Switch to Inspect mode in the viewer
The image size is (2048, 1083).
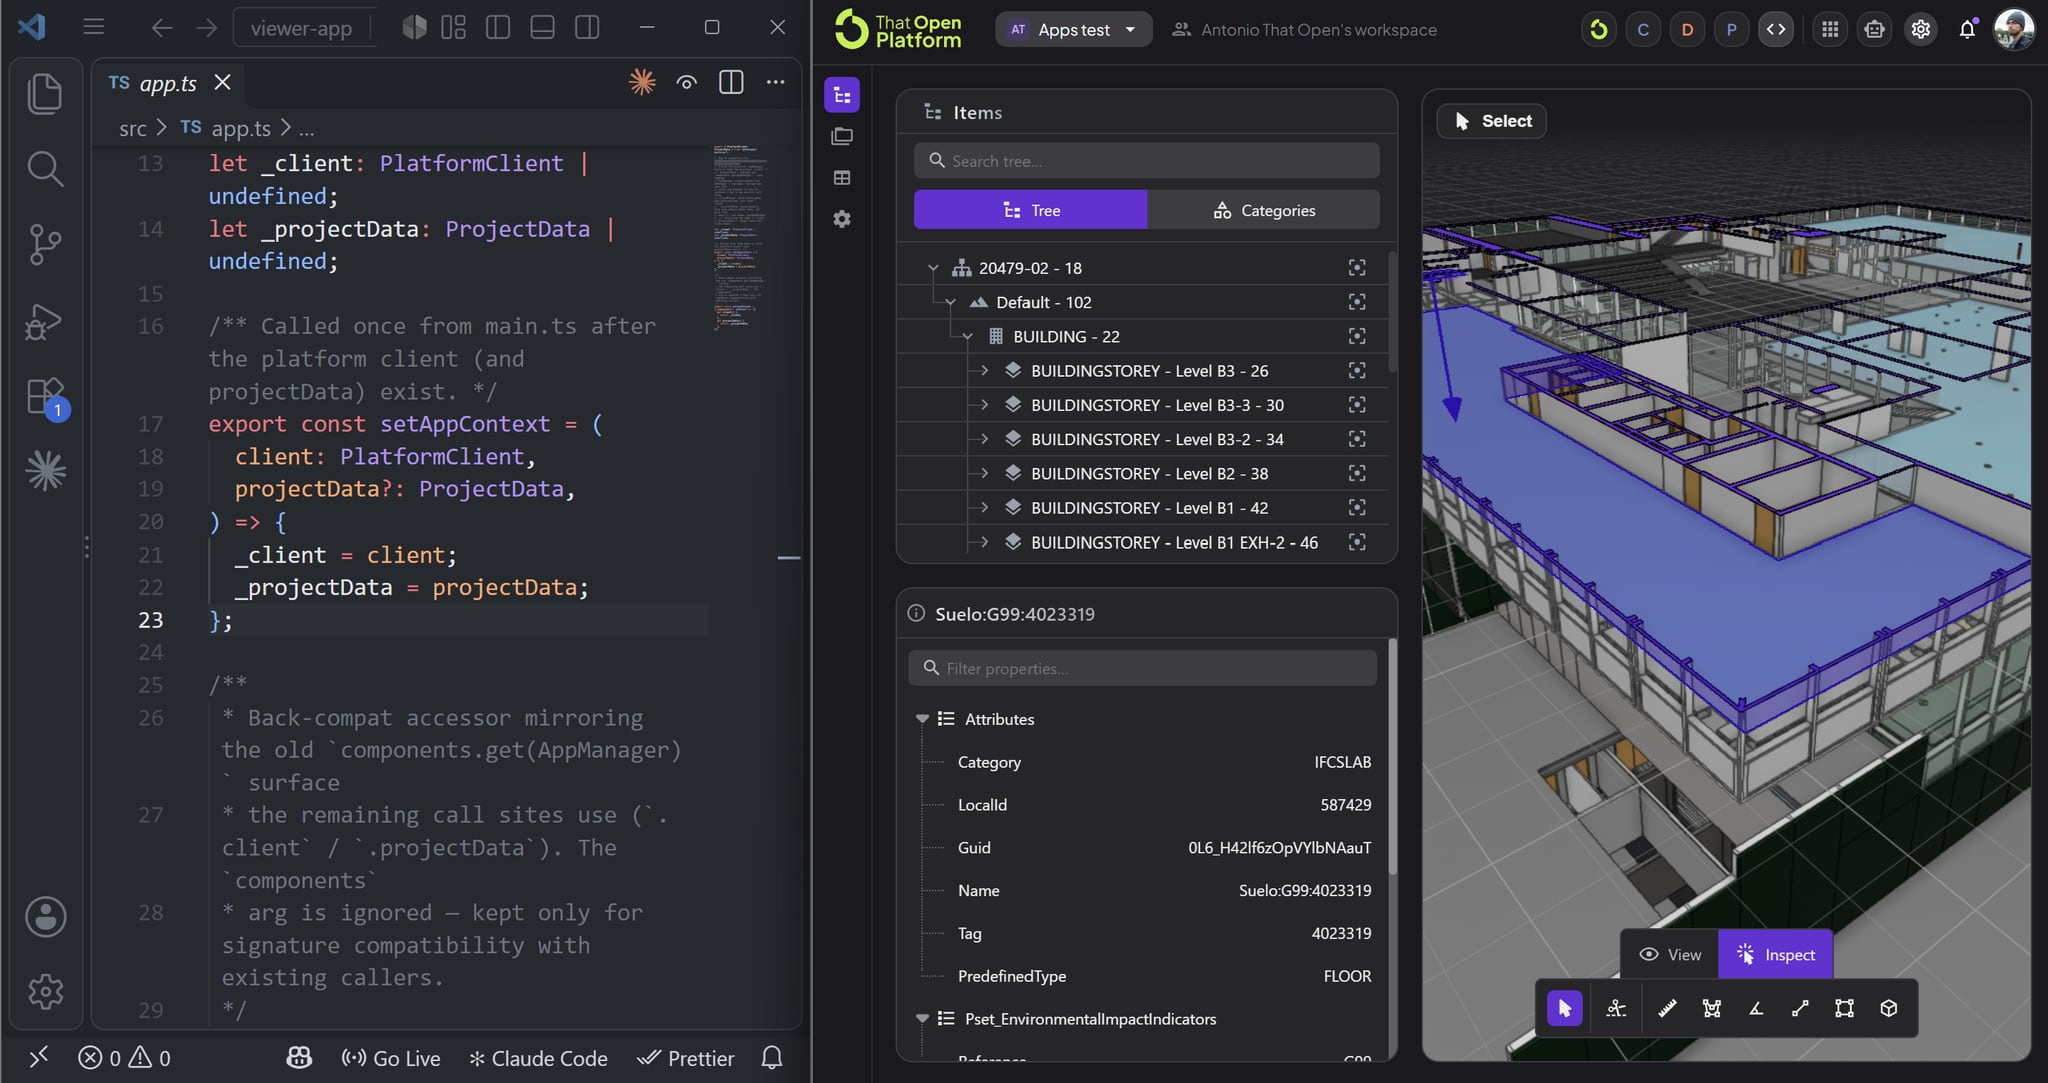pyautogui.click(x=1775, y=954)
